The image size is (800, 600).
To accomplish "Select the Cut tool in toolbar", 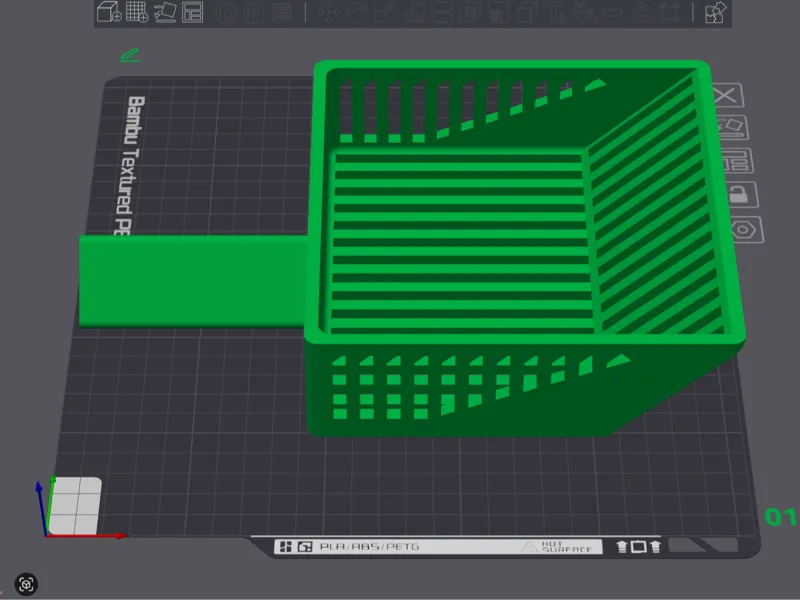I will click(x=441, y=12).
